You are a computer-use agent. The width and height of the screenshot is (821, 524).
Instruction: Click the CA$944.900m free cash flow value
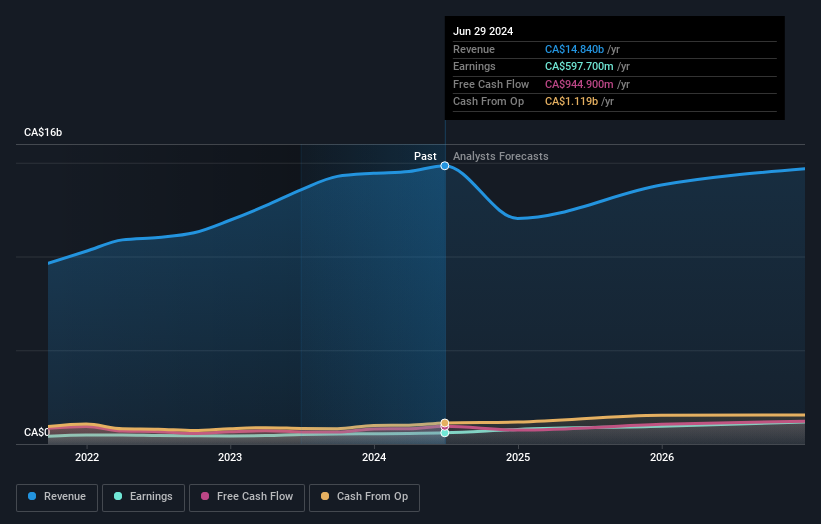(x=579, y=84)
